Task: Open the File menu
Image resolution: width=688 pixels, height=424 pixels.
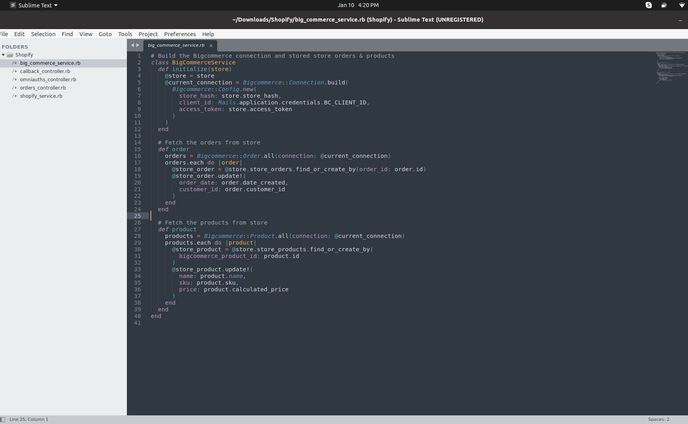Action: coord(4,34)
